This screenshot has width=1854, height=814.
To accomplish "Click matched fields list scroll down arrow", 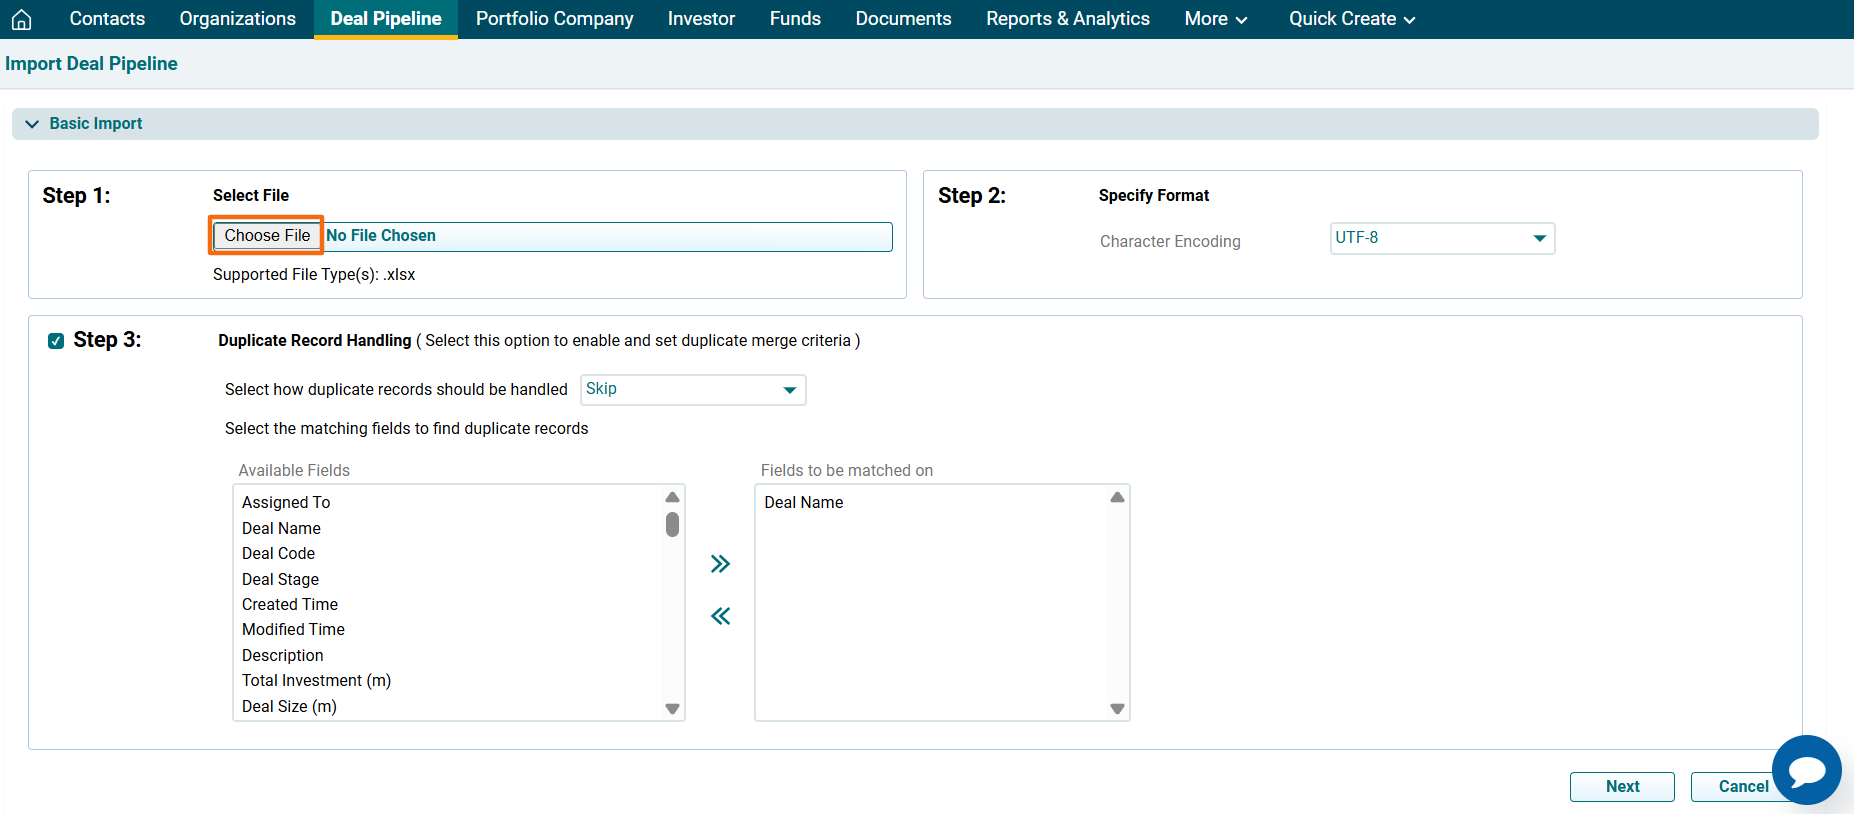I will point(1117,708).
